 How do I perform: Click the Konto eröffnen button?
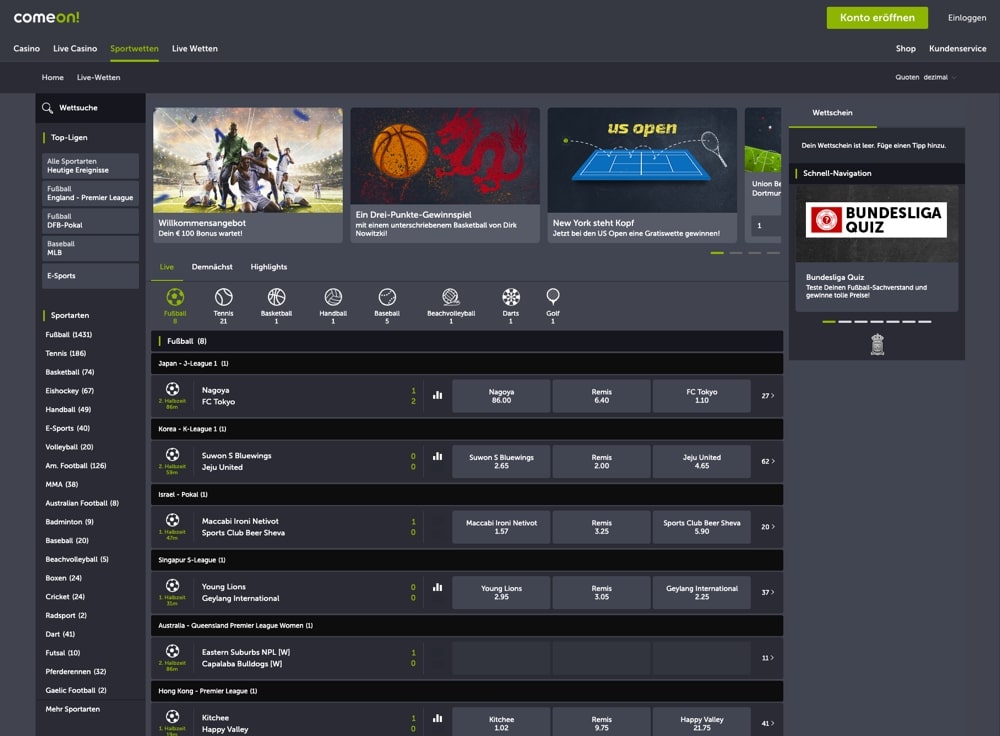click(x=877, y=18)
